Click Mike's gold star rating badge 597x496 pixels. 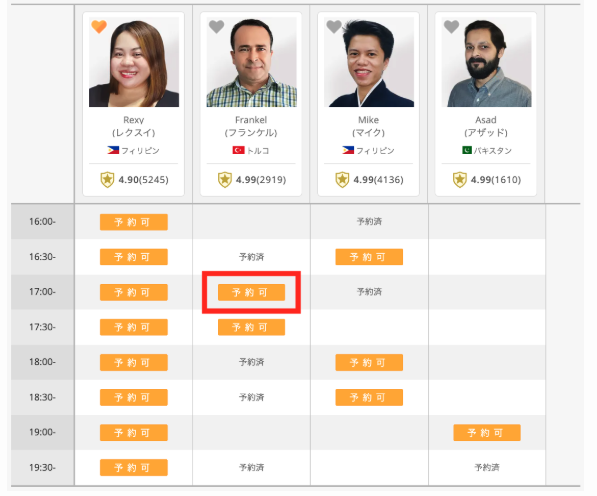pos(342,180)
